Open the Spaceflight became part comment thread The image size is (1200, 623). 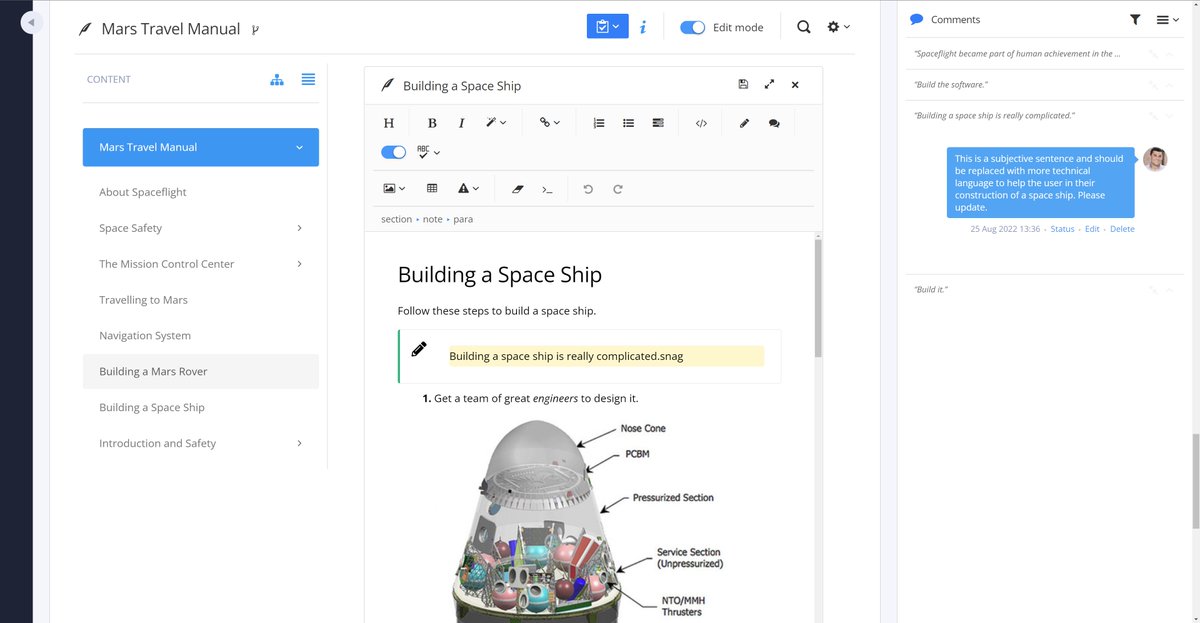(1017, 54)
